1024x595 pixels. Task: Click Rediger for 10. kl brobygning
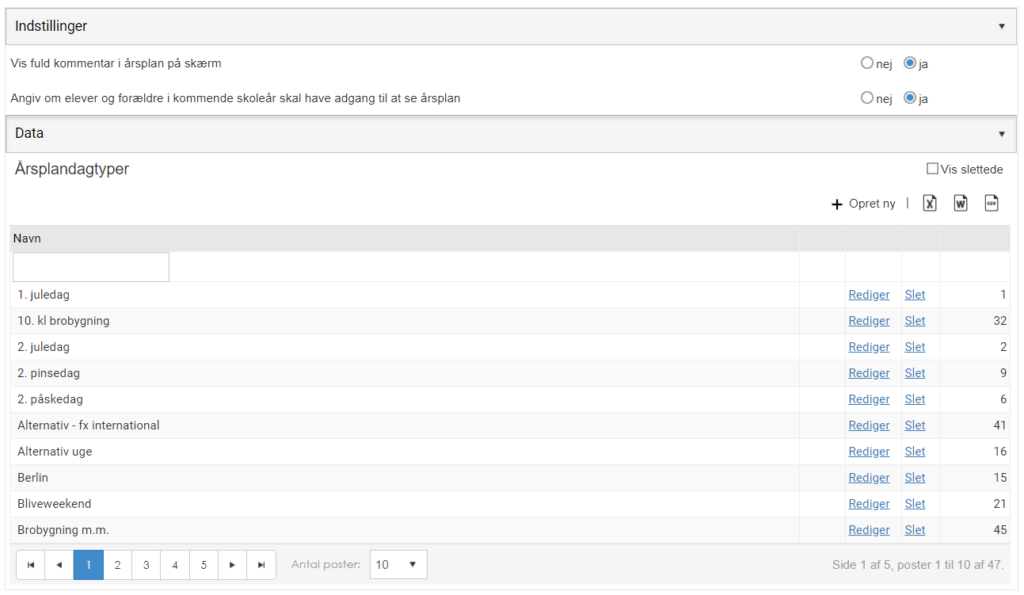869,321
